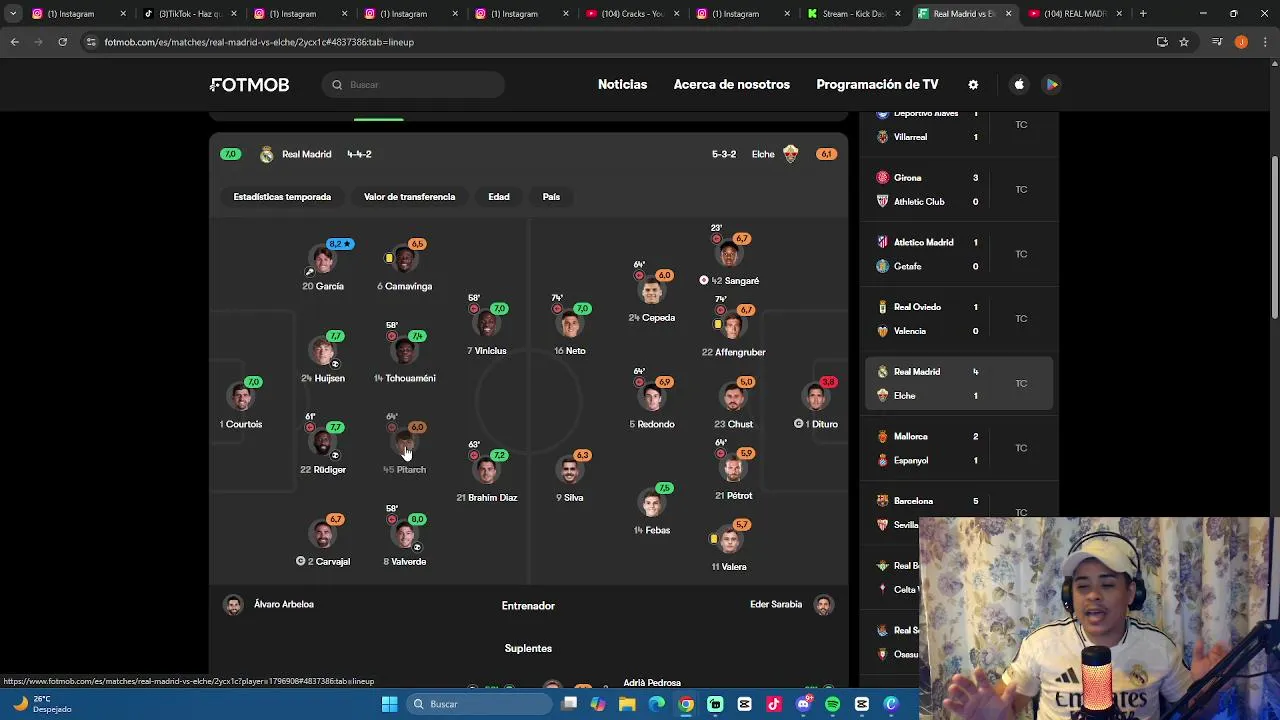Open a new browser tab
Screen dimensions: 1280x720
(x=1143, y=14)
